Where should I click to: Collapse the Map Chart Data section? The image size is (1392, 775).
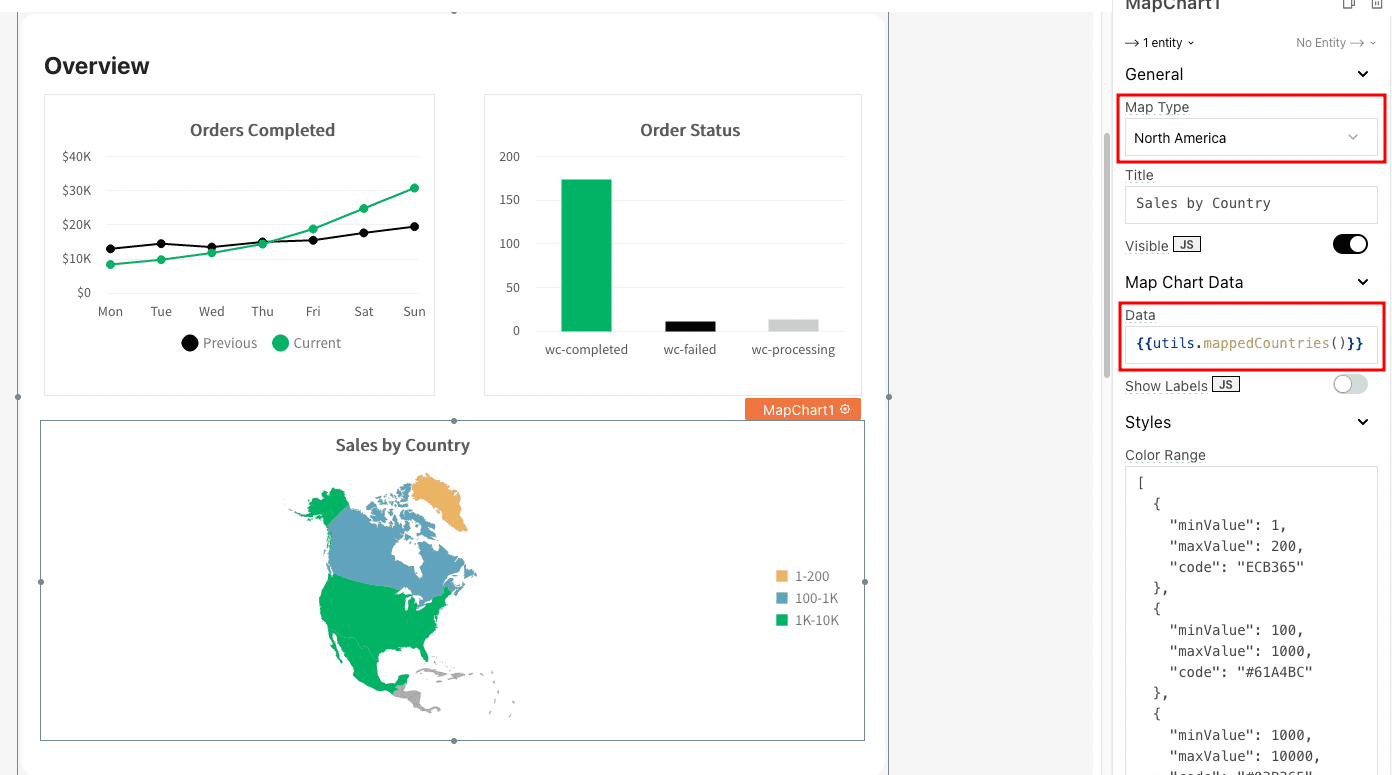[1362, 282]
